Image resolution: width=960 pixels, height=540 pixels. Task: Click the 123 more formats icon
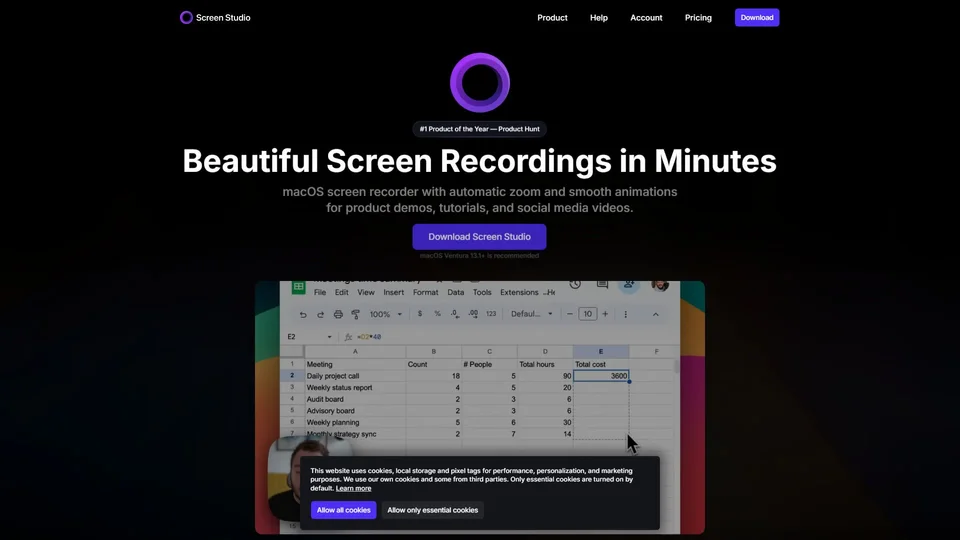491,313
